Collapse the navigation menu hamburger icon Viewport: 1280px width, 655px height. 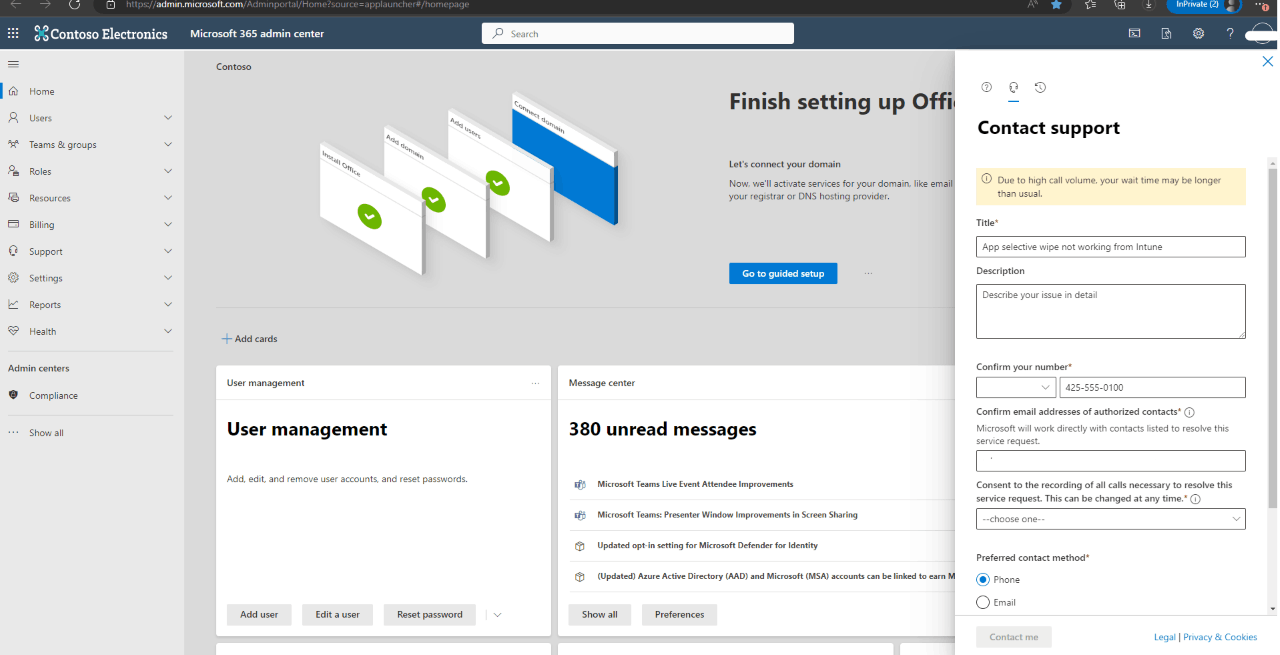pos(13,64)
